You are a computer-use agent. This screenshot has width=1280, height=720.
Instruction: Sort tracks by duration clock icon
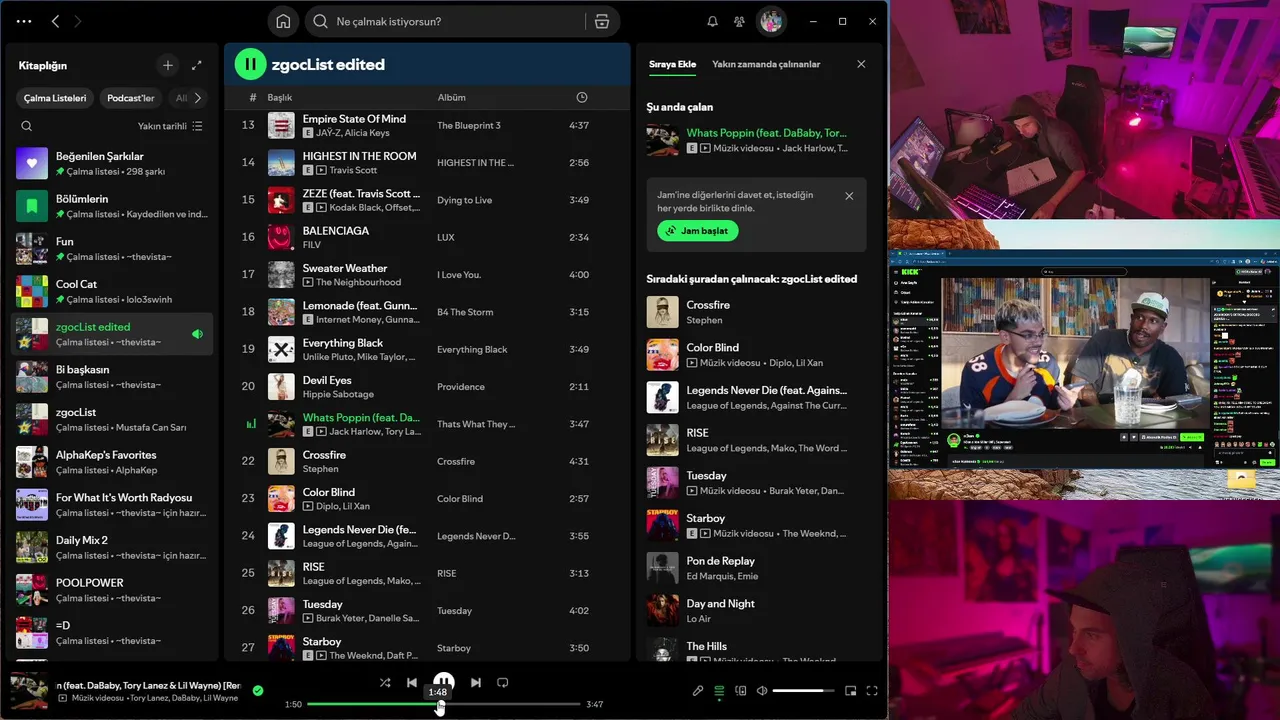581,97
